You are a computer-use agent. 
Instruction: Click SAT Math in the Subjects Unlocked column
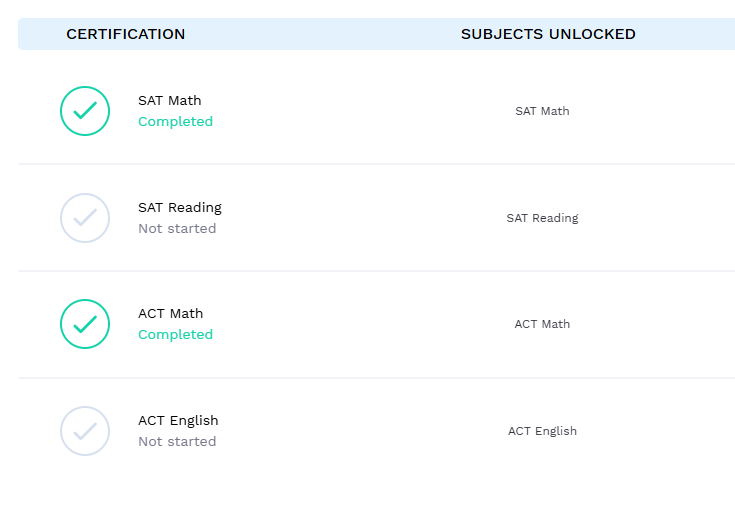point(542,111)
